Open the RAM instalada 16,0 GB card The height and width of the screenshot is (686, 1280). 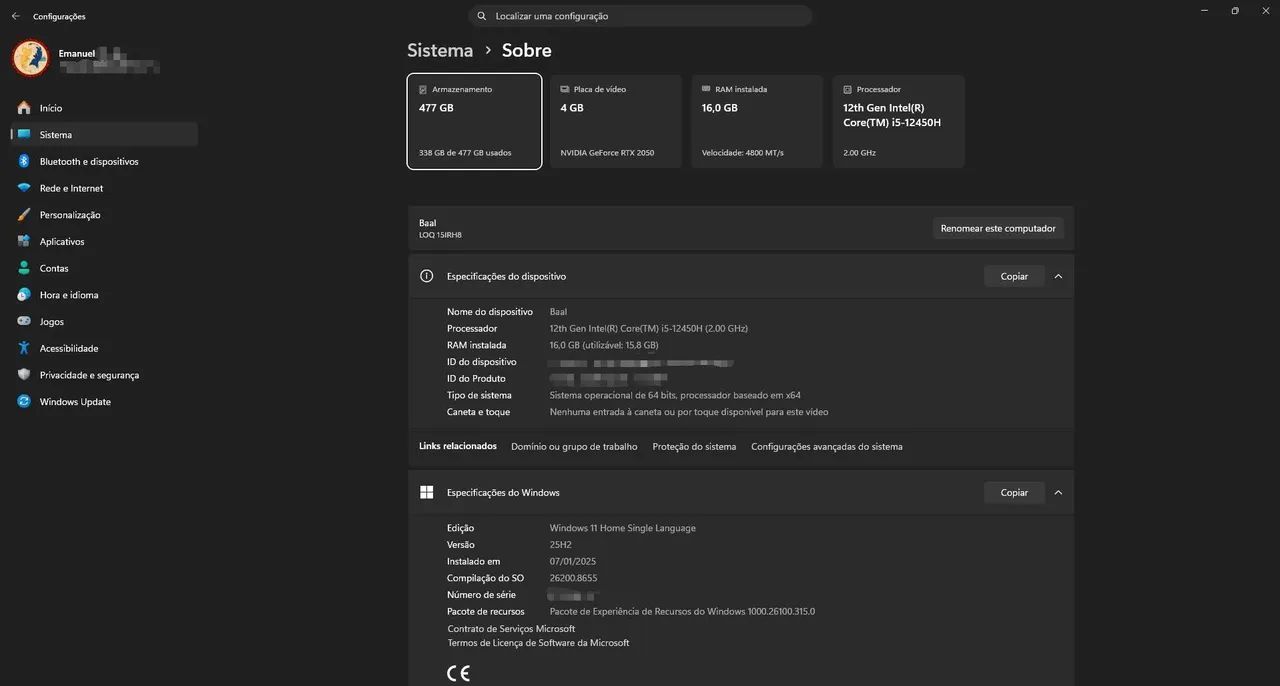pos(758,121)
